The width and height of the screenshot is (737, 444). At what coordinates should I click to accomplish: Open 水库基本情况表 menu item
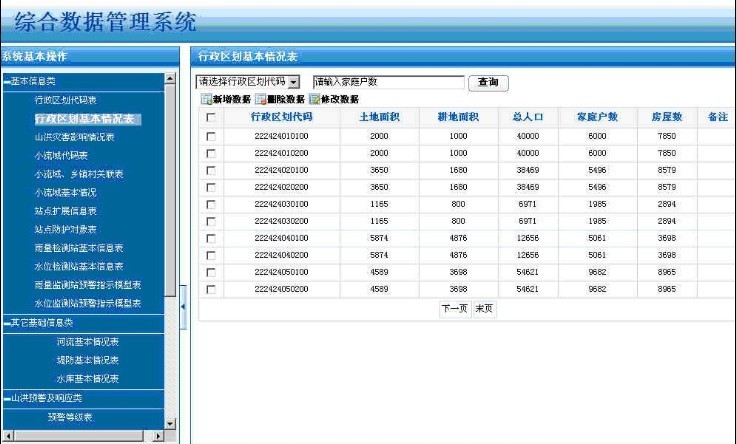point(87,379)
